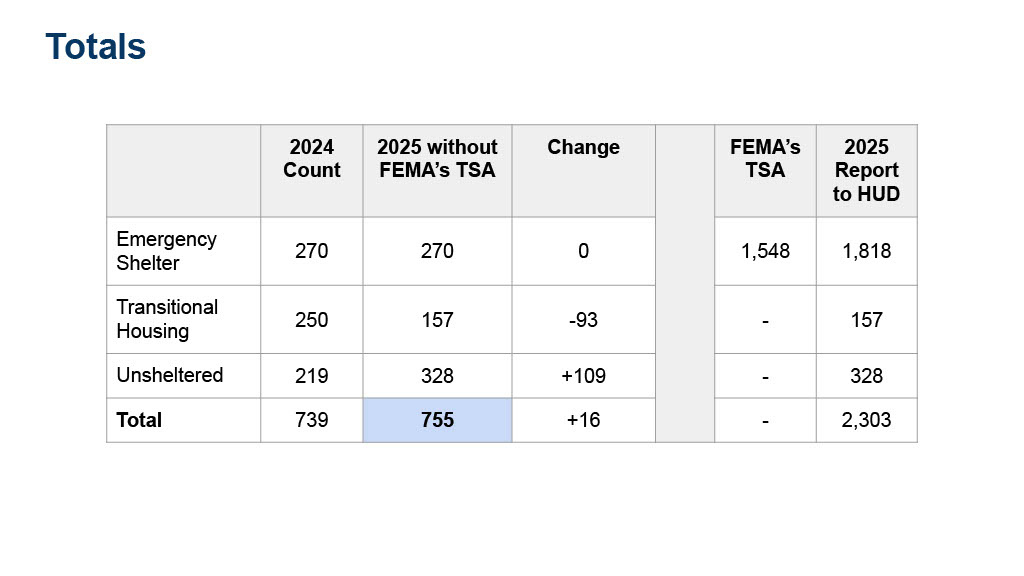This screenshot has height=576, width=1024.
Task: Select the Transitional Housing row label
Action: point(167,319)
